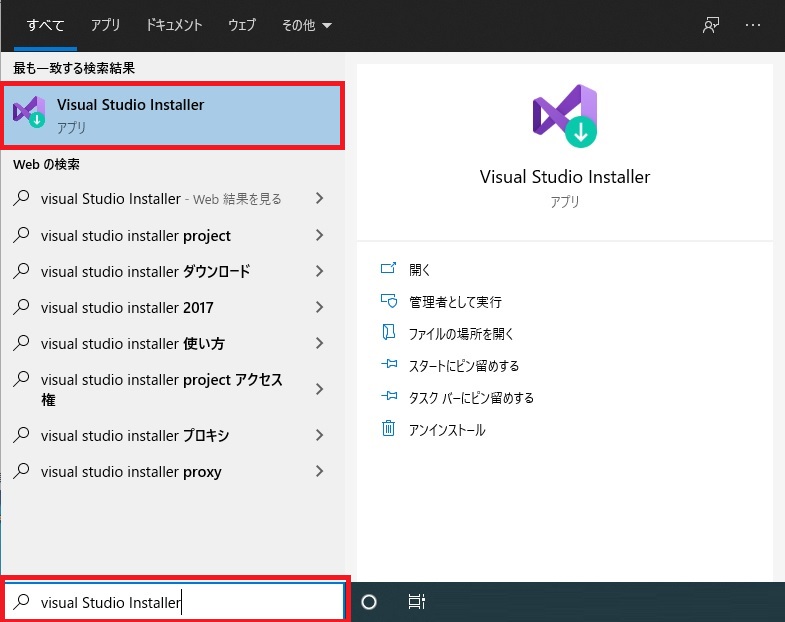The image size is (785, 622).
Task: Open the feedback person icon in header
Action: coord(710,25)
